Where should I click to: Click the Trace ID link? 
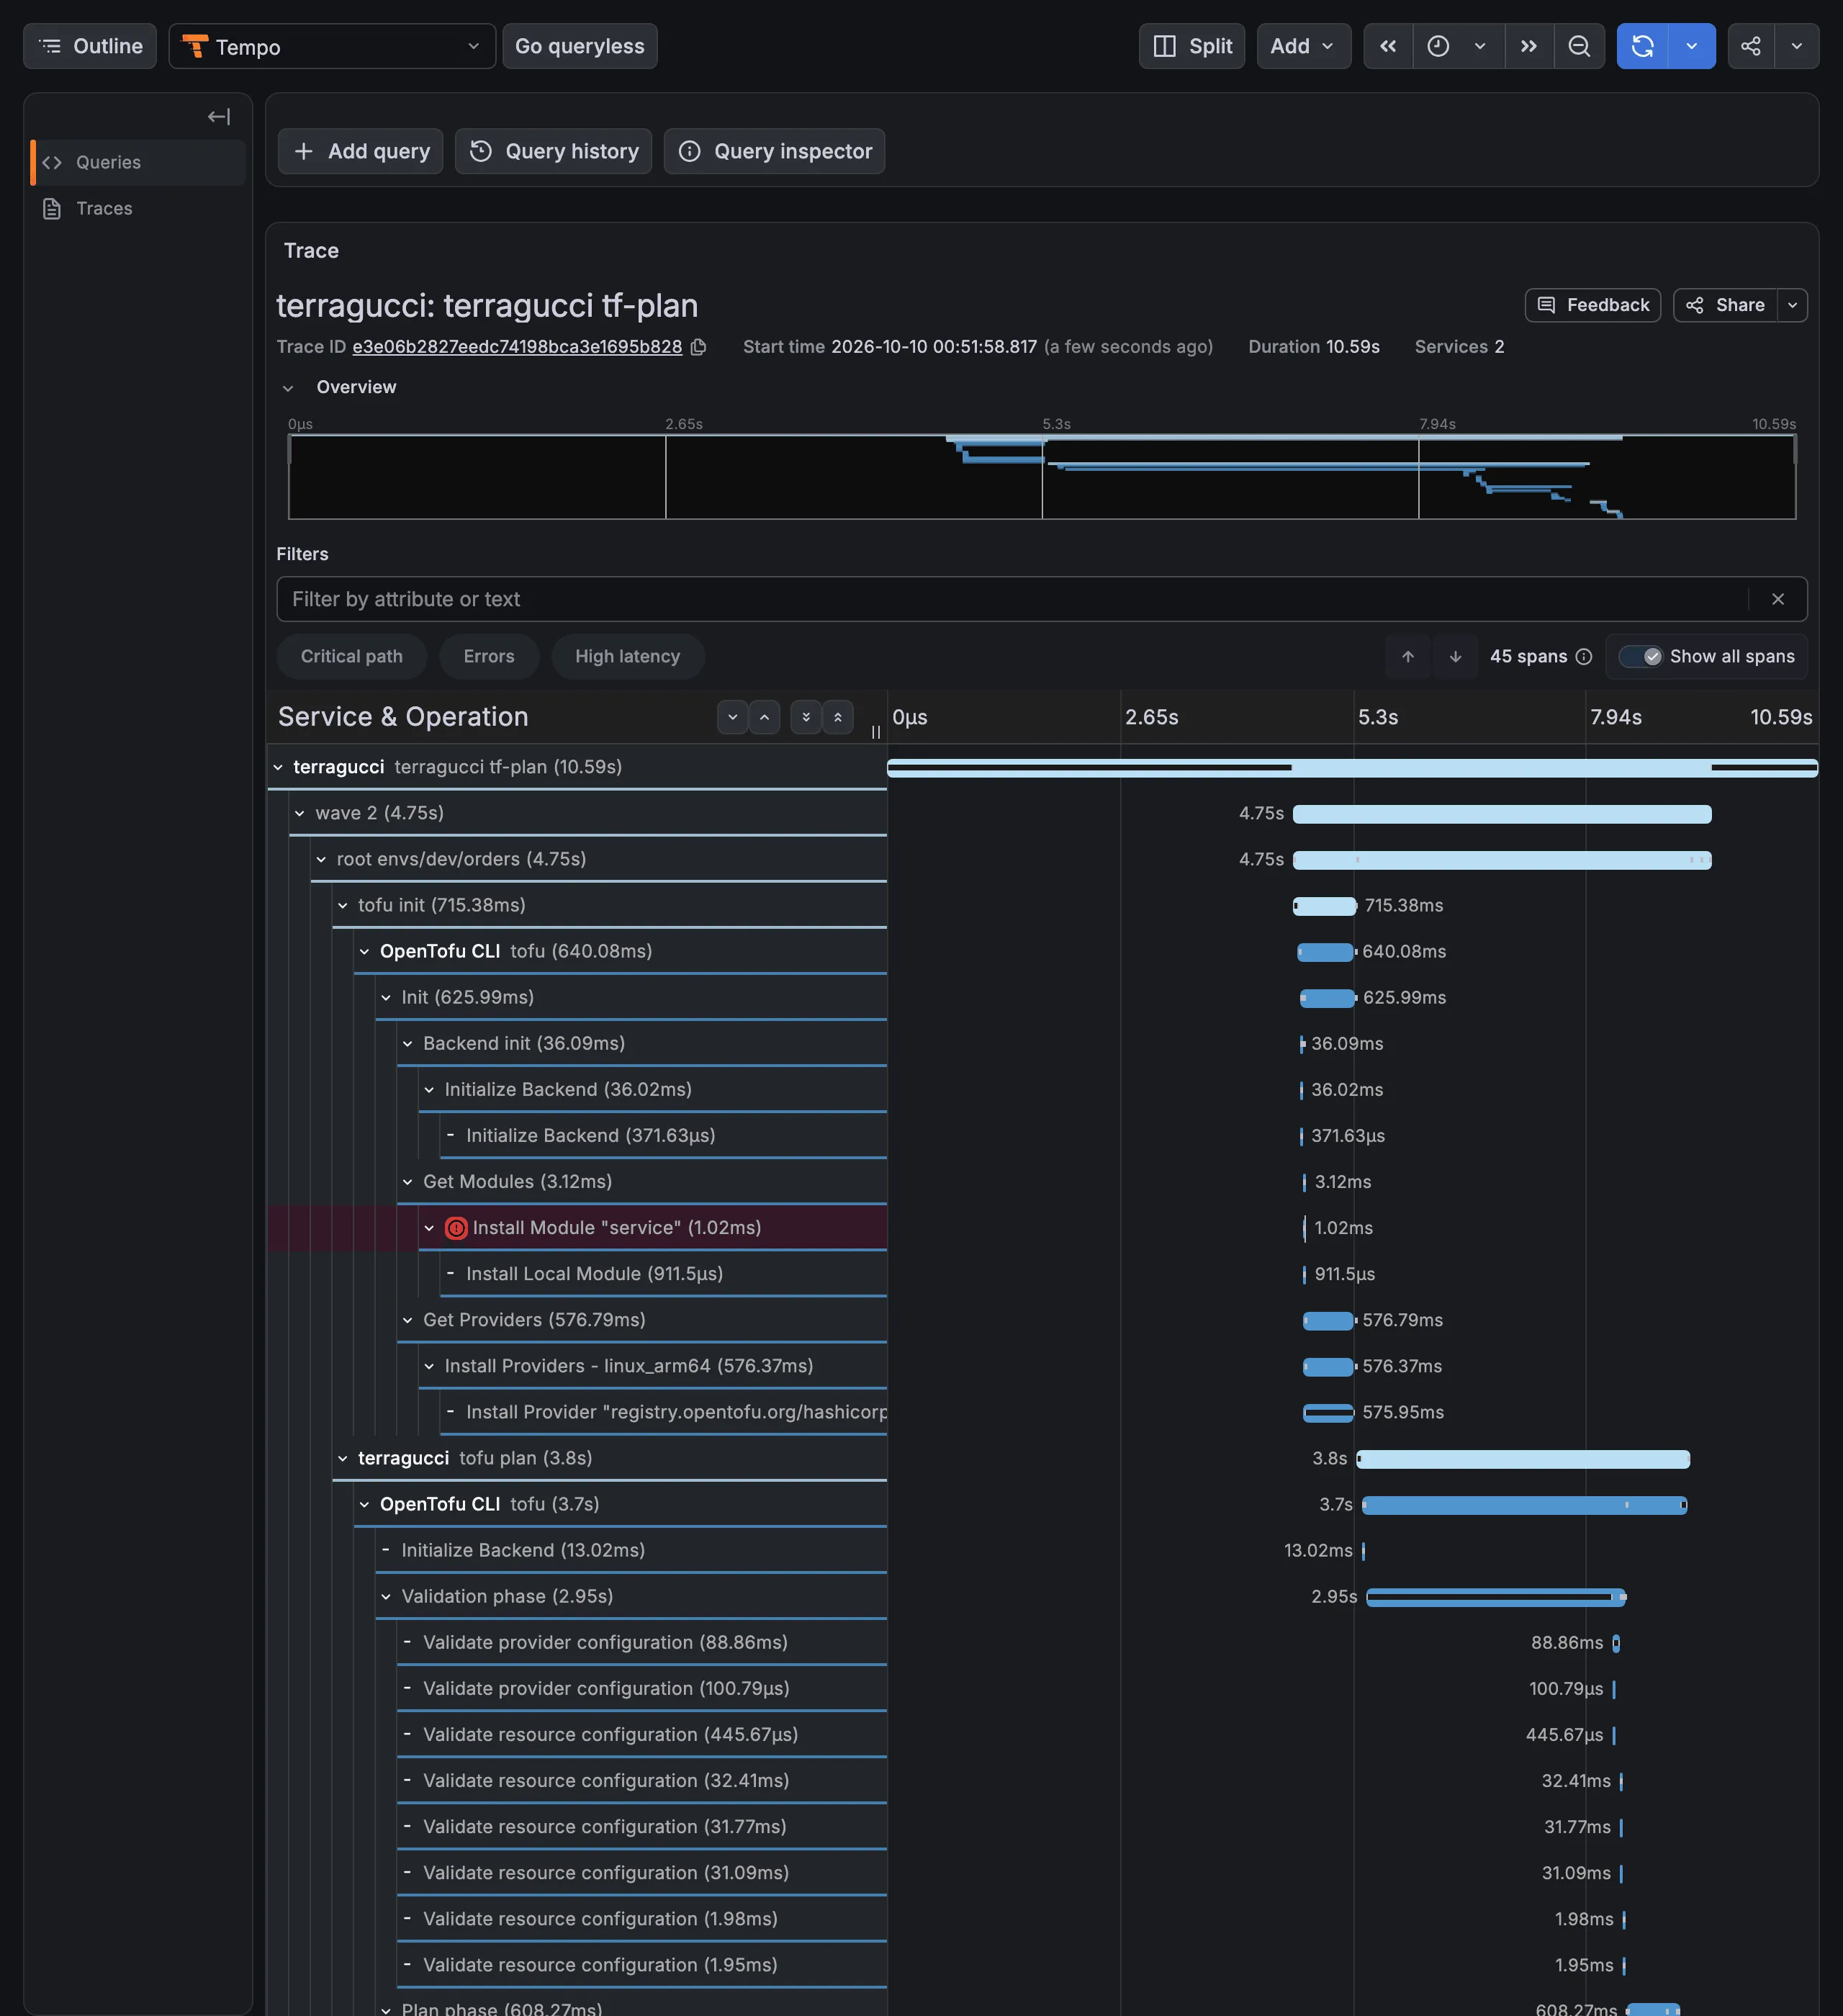click(x=517, y=347)
